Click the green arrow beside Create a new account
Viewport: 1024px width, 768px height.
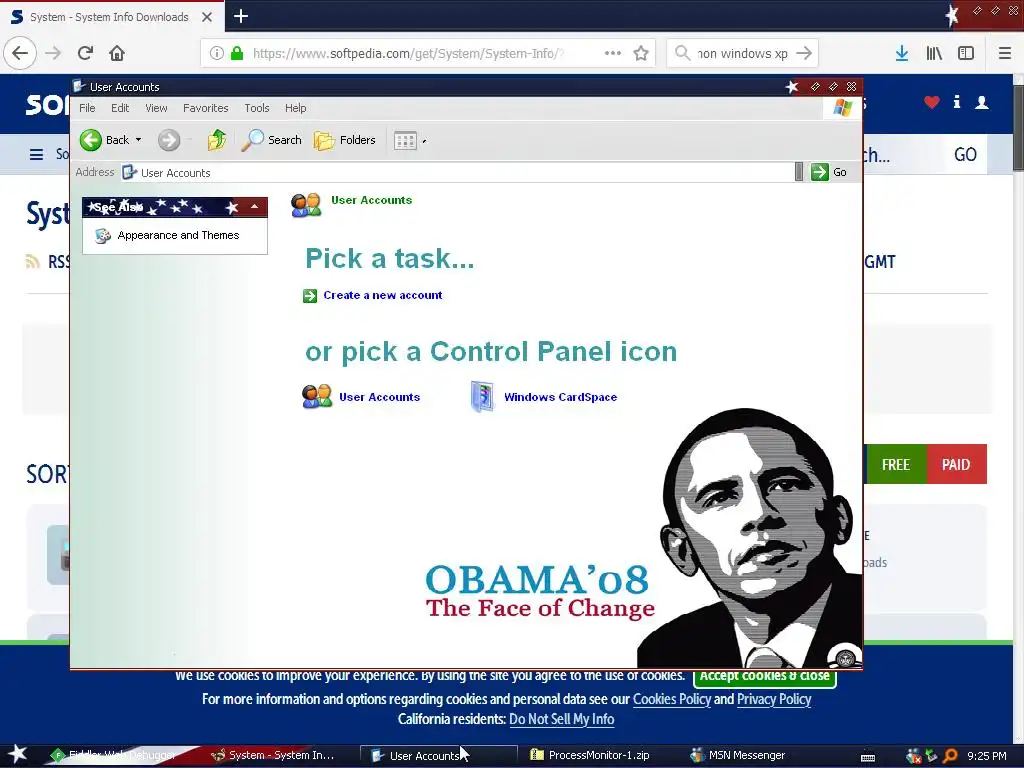(x=310, y=296)
